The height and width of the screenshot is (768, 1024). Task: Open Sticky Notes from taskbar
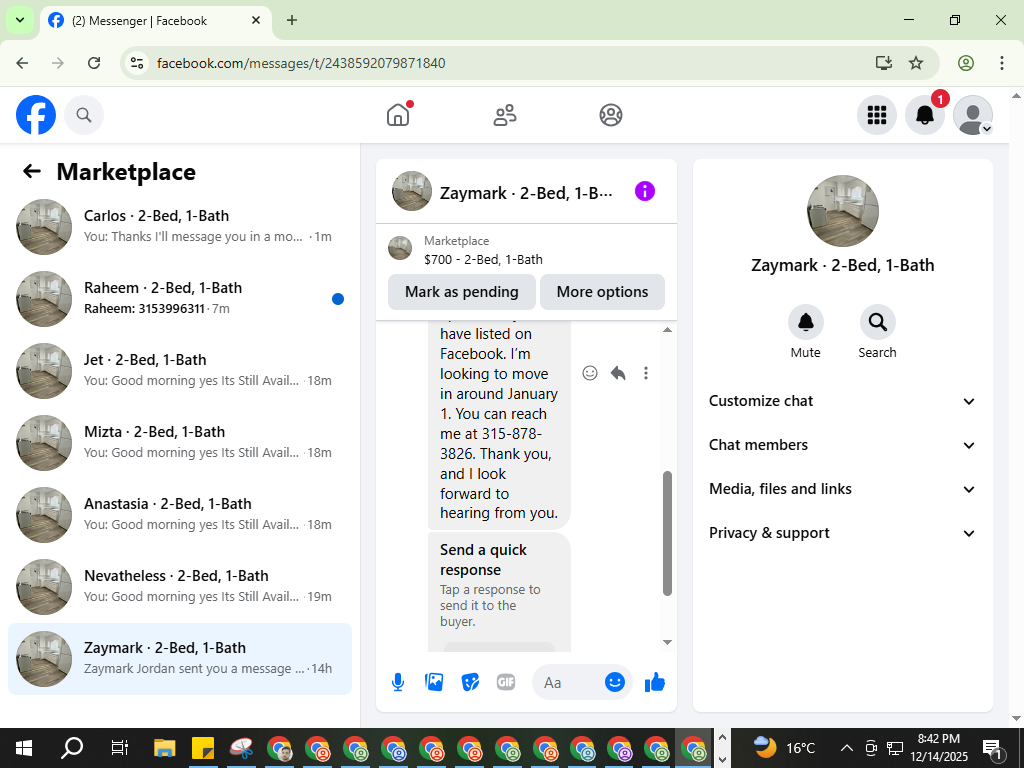pyautogui.click(x=203, y=748)
